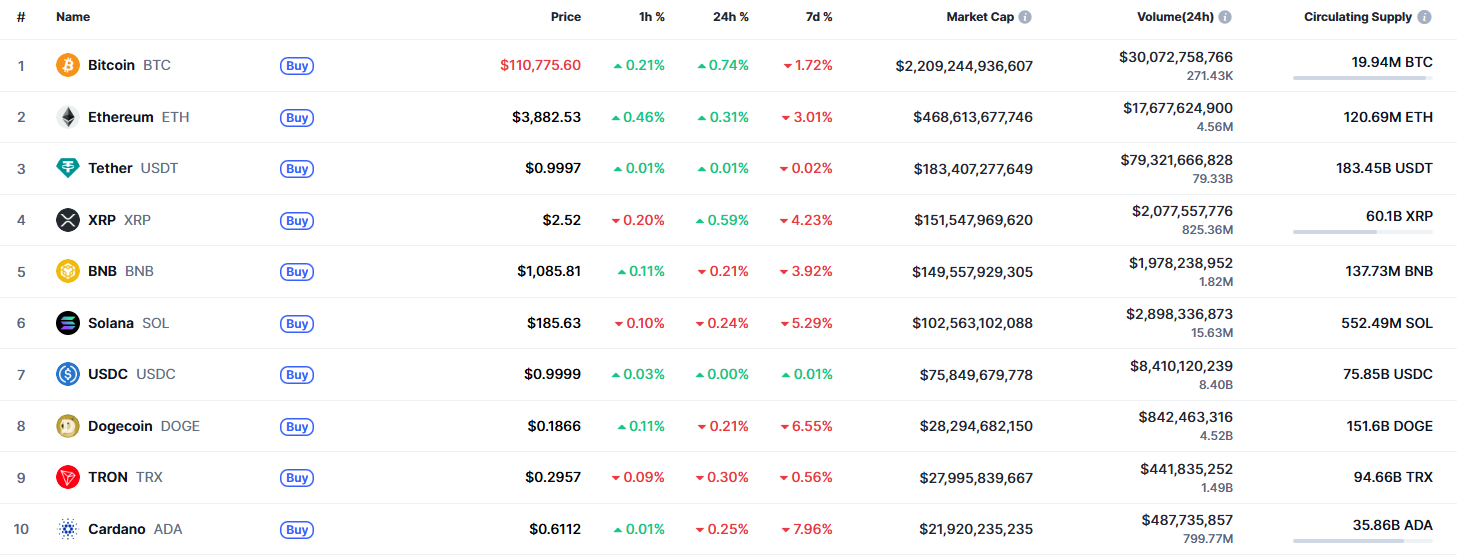Sort the table by Price column
Viewport: 1457px width, 556px height.
tap(565, 17)
